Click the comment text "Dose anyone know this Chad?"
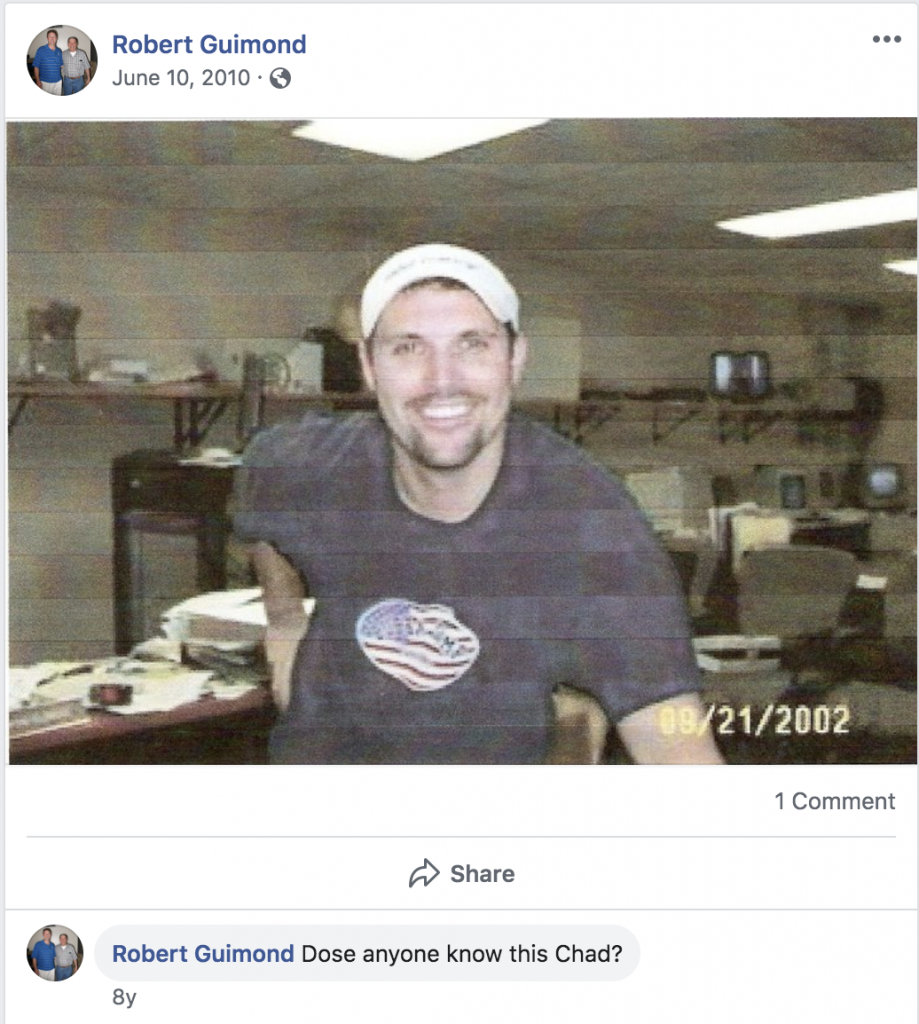This screenshot has width=919, height=1024. click(462, 953)
